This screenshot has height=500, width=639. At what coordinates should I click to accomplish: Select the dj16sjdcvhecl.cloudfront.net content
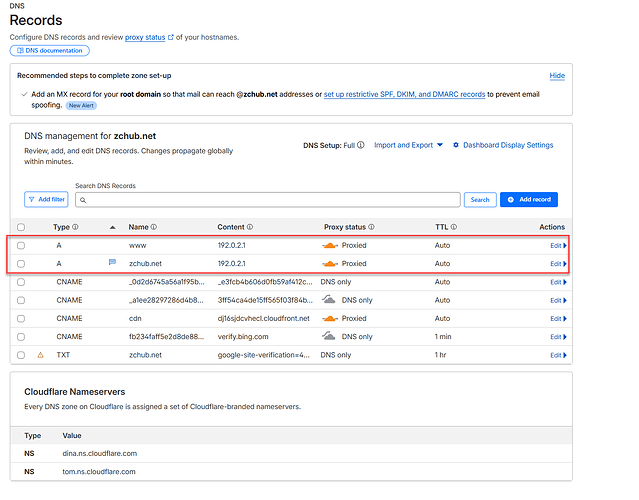click(263, 319)
